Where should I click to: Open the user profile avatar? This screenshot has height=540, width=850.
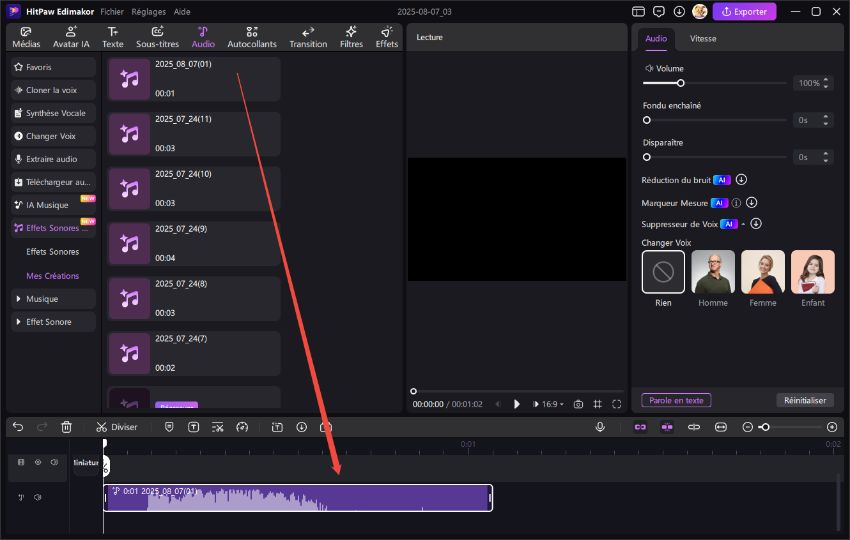(700, 11)
